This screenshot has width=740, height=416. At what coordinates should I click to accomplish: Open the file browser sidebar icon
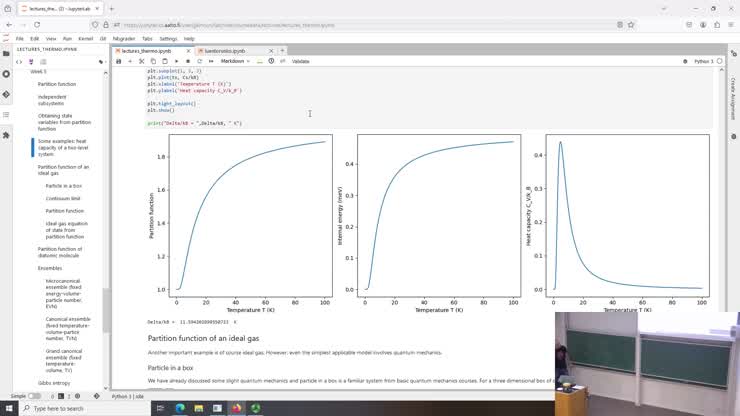tap(5, 52)
